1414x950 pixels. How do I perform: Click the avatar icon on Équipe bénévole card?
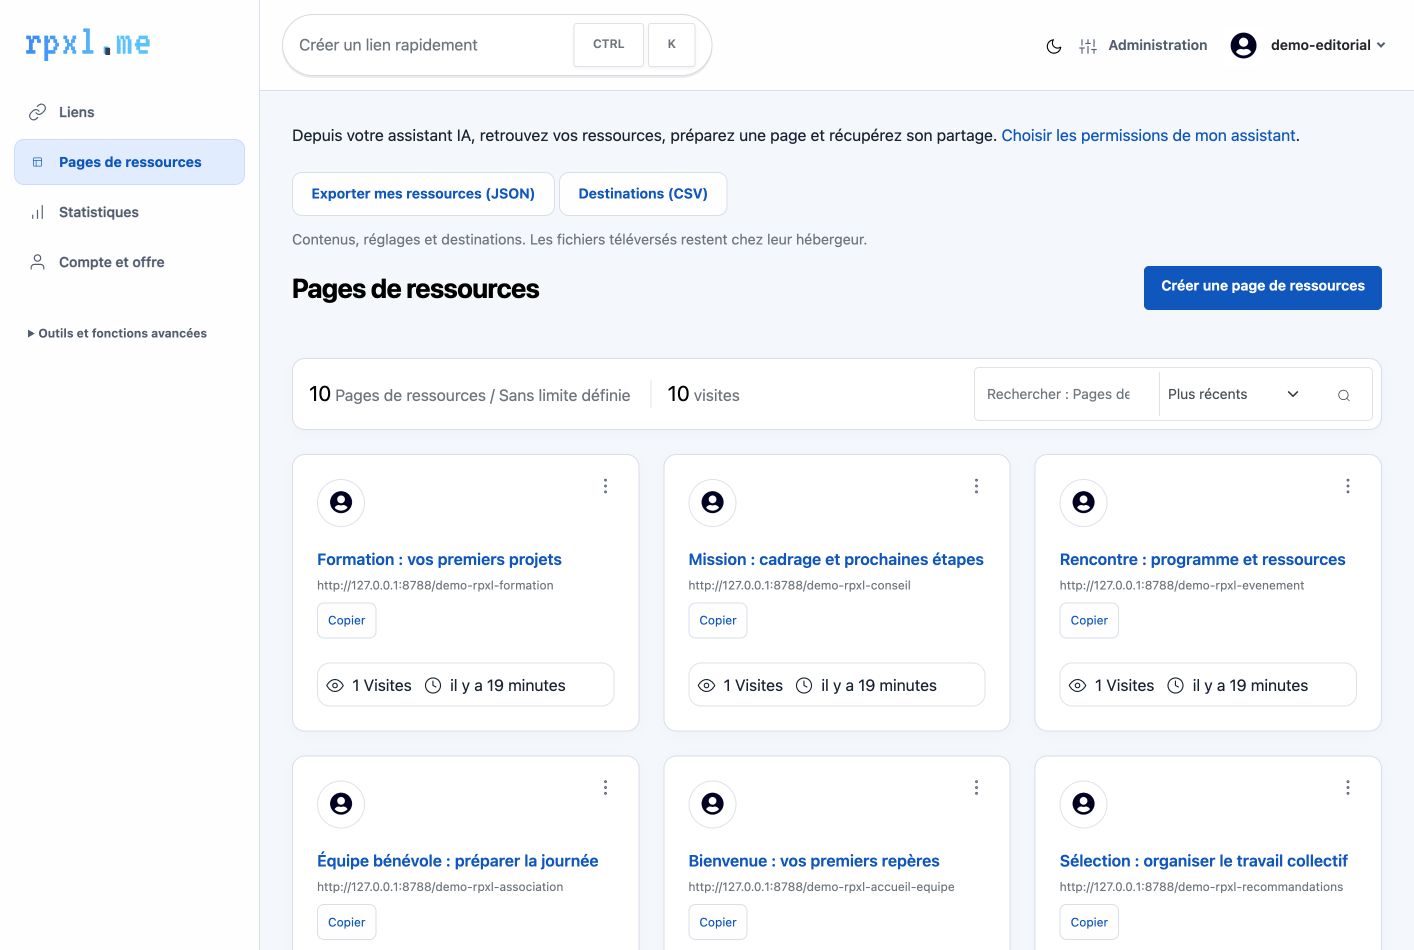[341, 804]
